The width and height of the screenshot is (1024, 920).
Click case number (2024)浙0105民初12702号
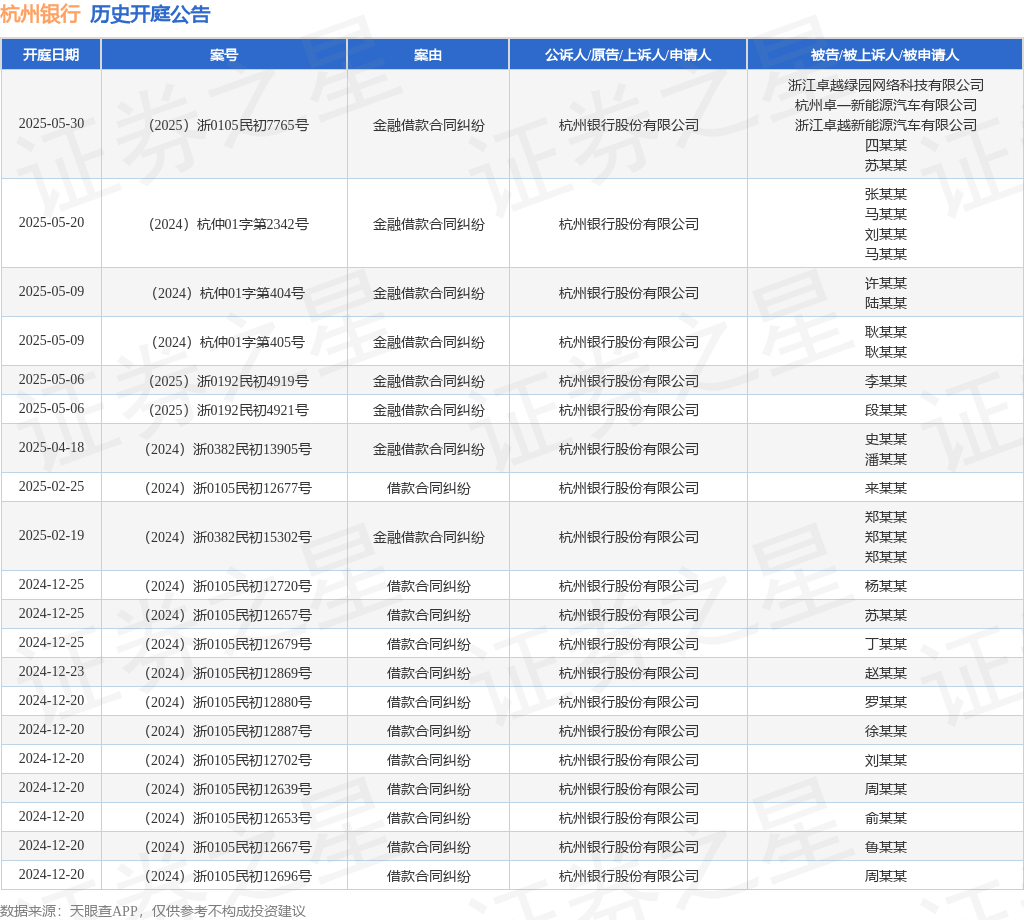228,761
